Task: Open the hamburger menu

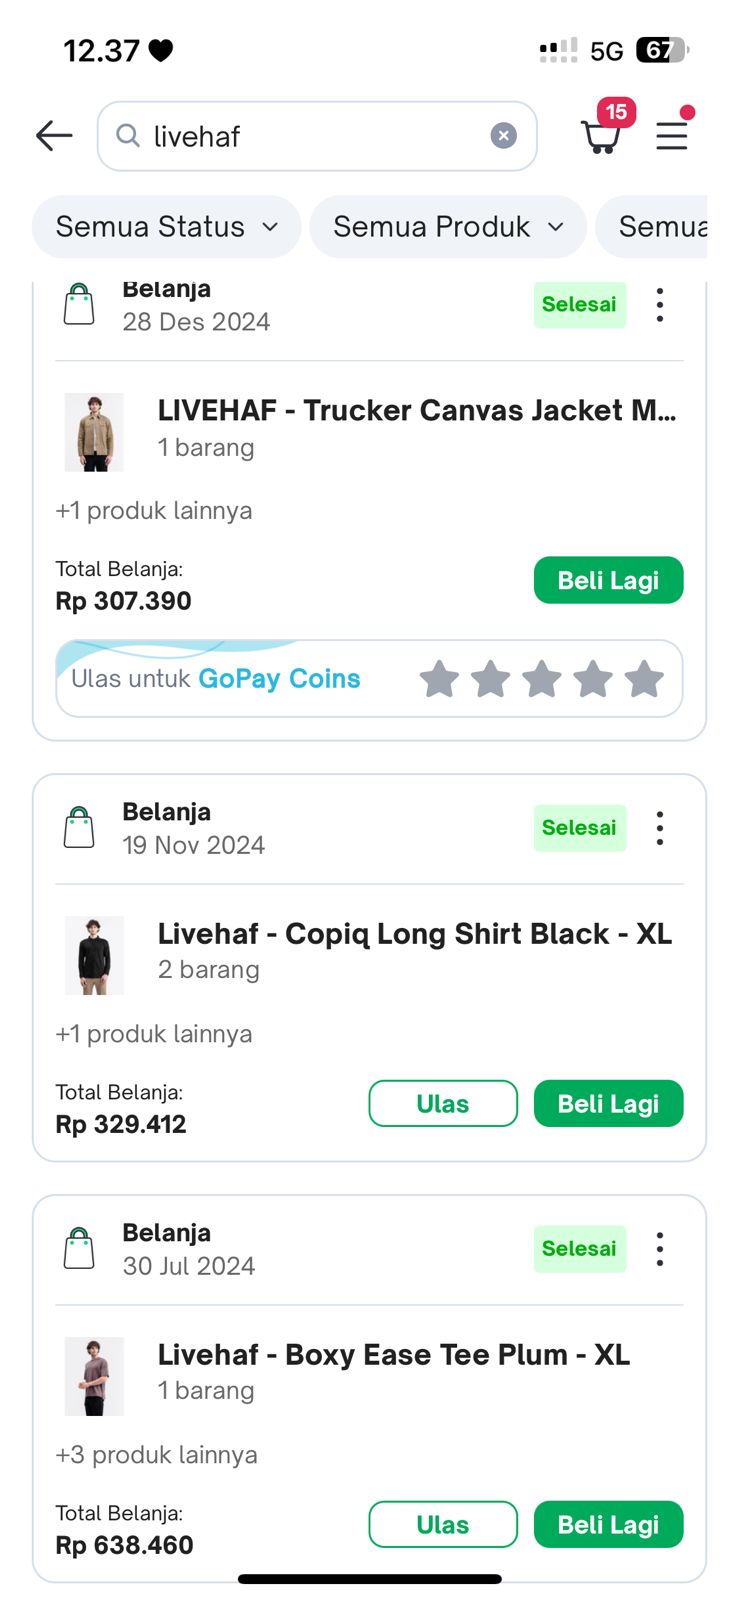Action: [672, 135]
